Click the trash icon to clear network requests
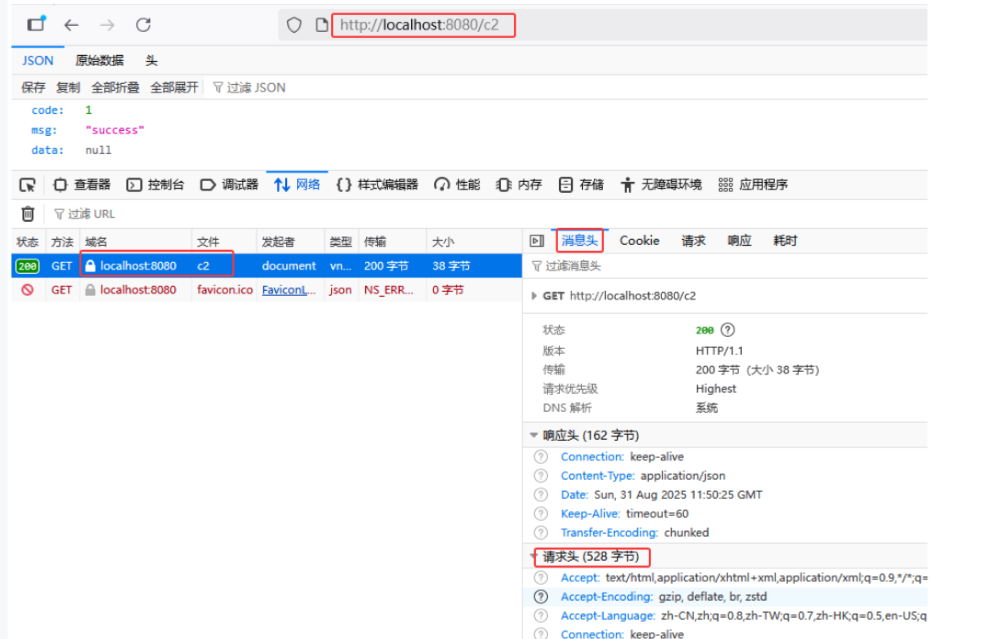988x639 pixels. pyautogui.click(x=28, y=214)
